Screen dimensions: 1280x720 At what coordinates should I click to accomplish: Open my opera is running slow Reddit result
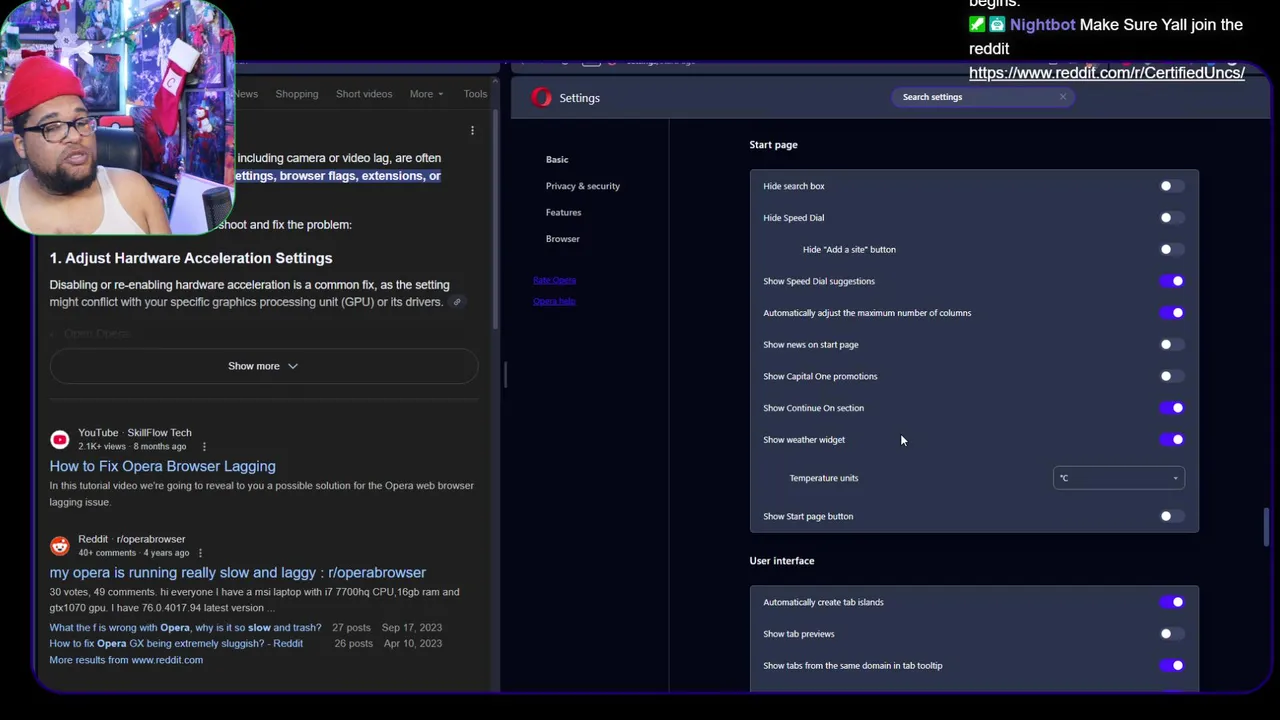[x=238, y=573]
